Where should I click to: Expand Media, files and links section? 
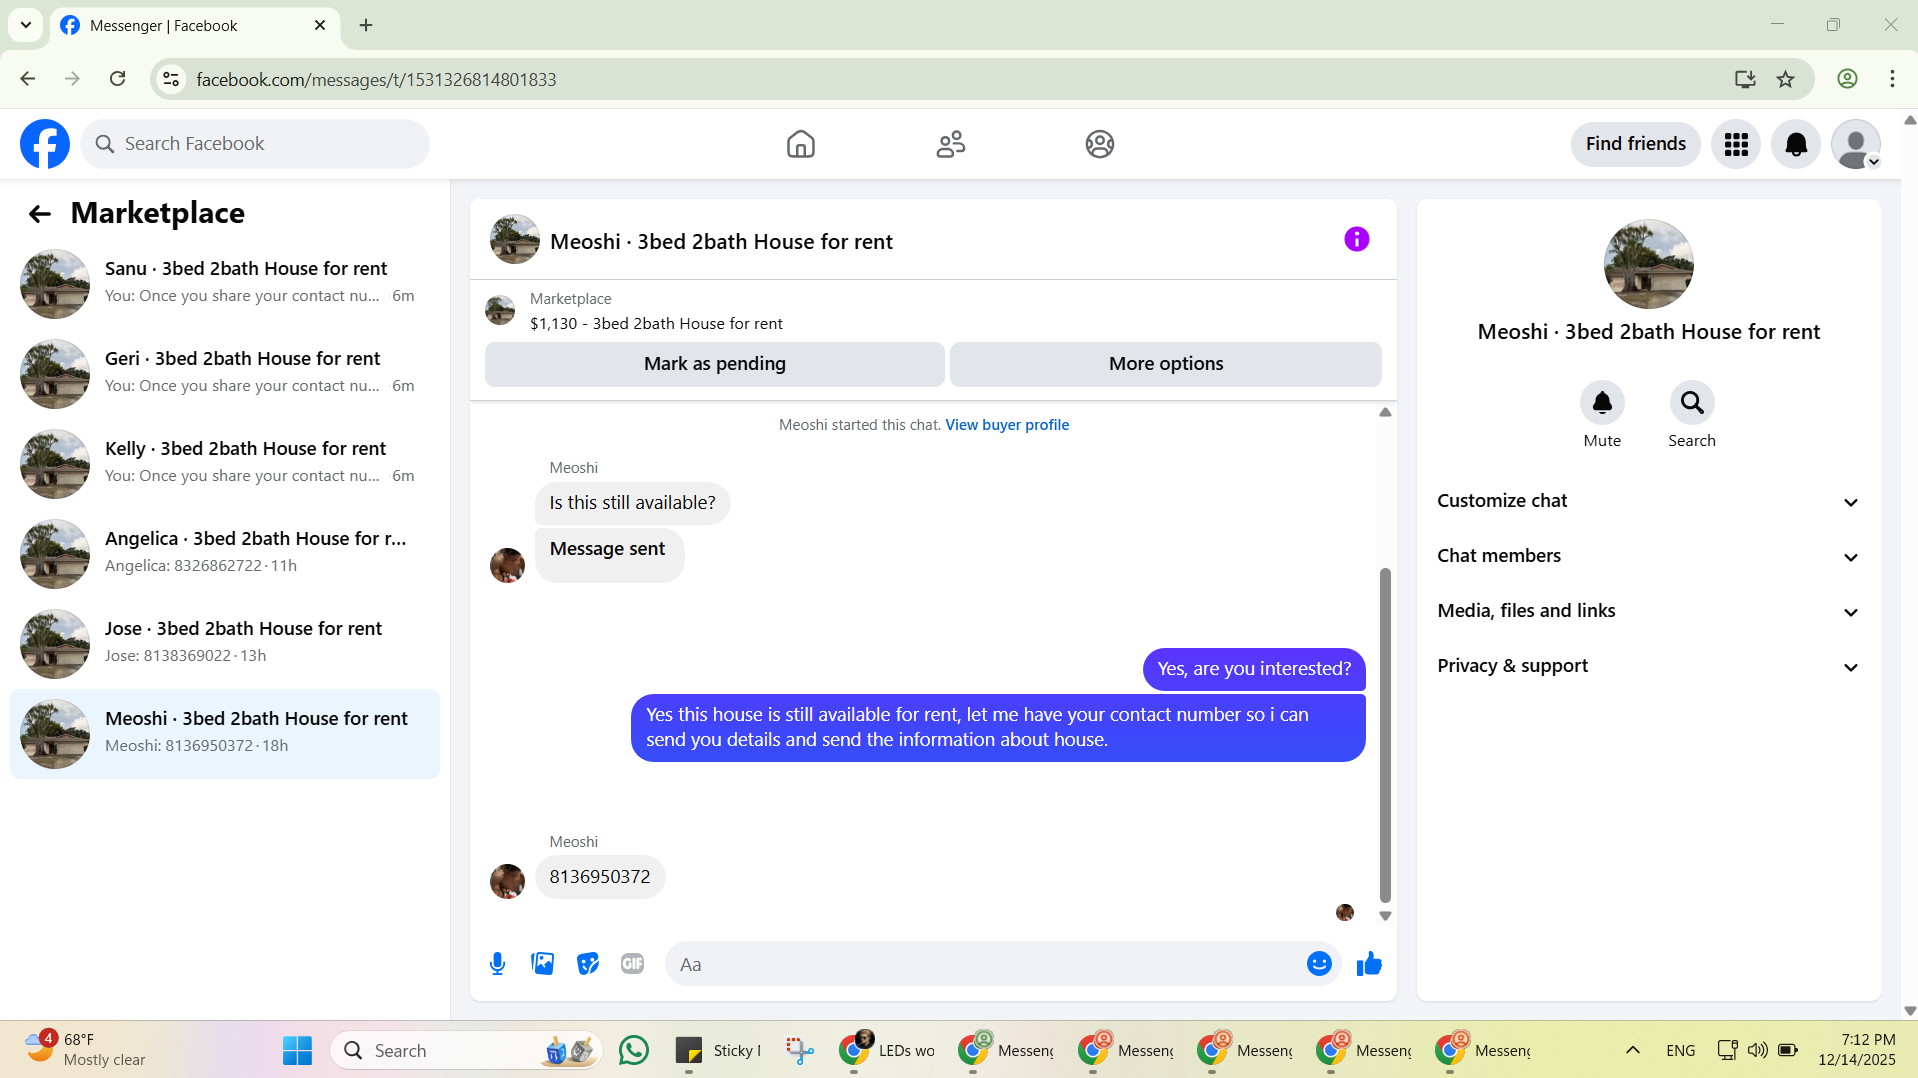click(x=1648, y=611)
